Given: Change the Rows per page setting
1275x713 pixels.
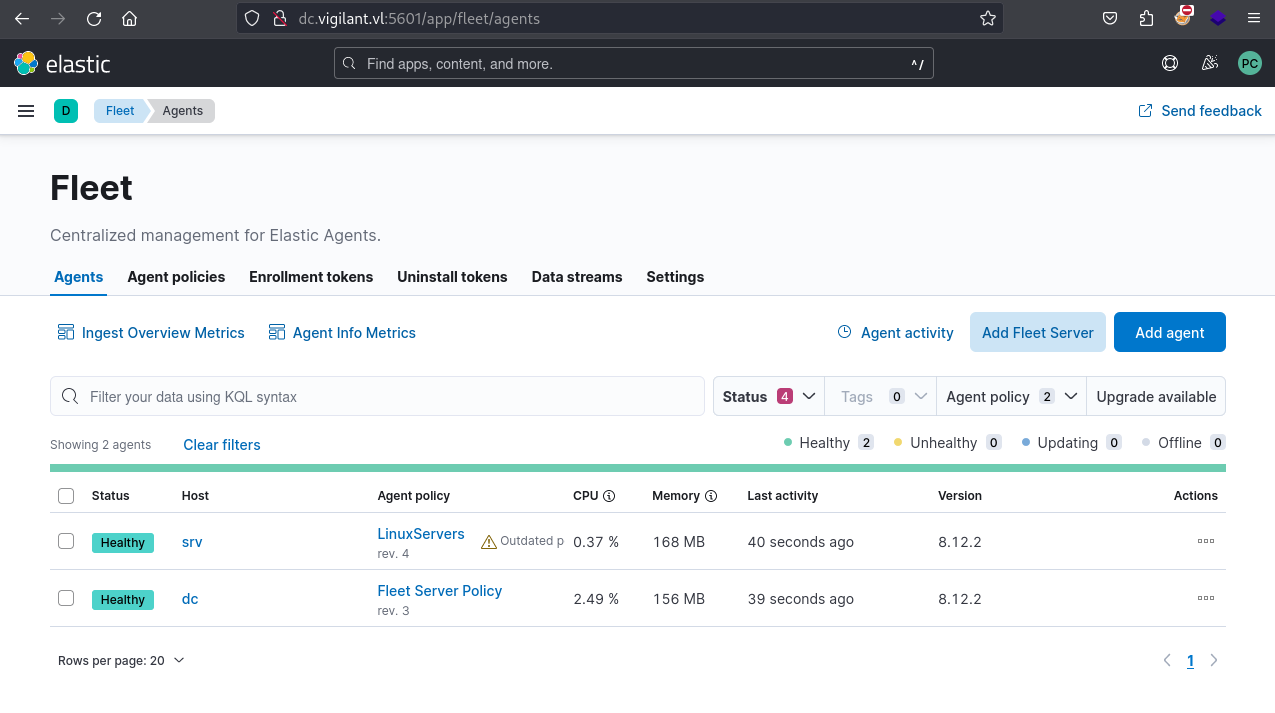Looking at the screenshot, I should [121, 660].
